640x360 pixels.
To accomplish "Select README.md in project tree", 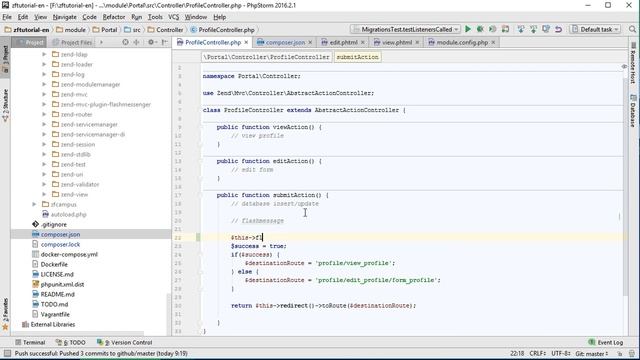I will coord(58,294).
